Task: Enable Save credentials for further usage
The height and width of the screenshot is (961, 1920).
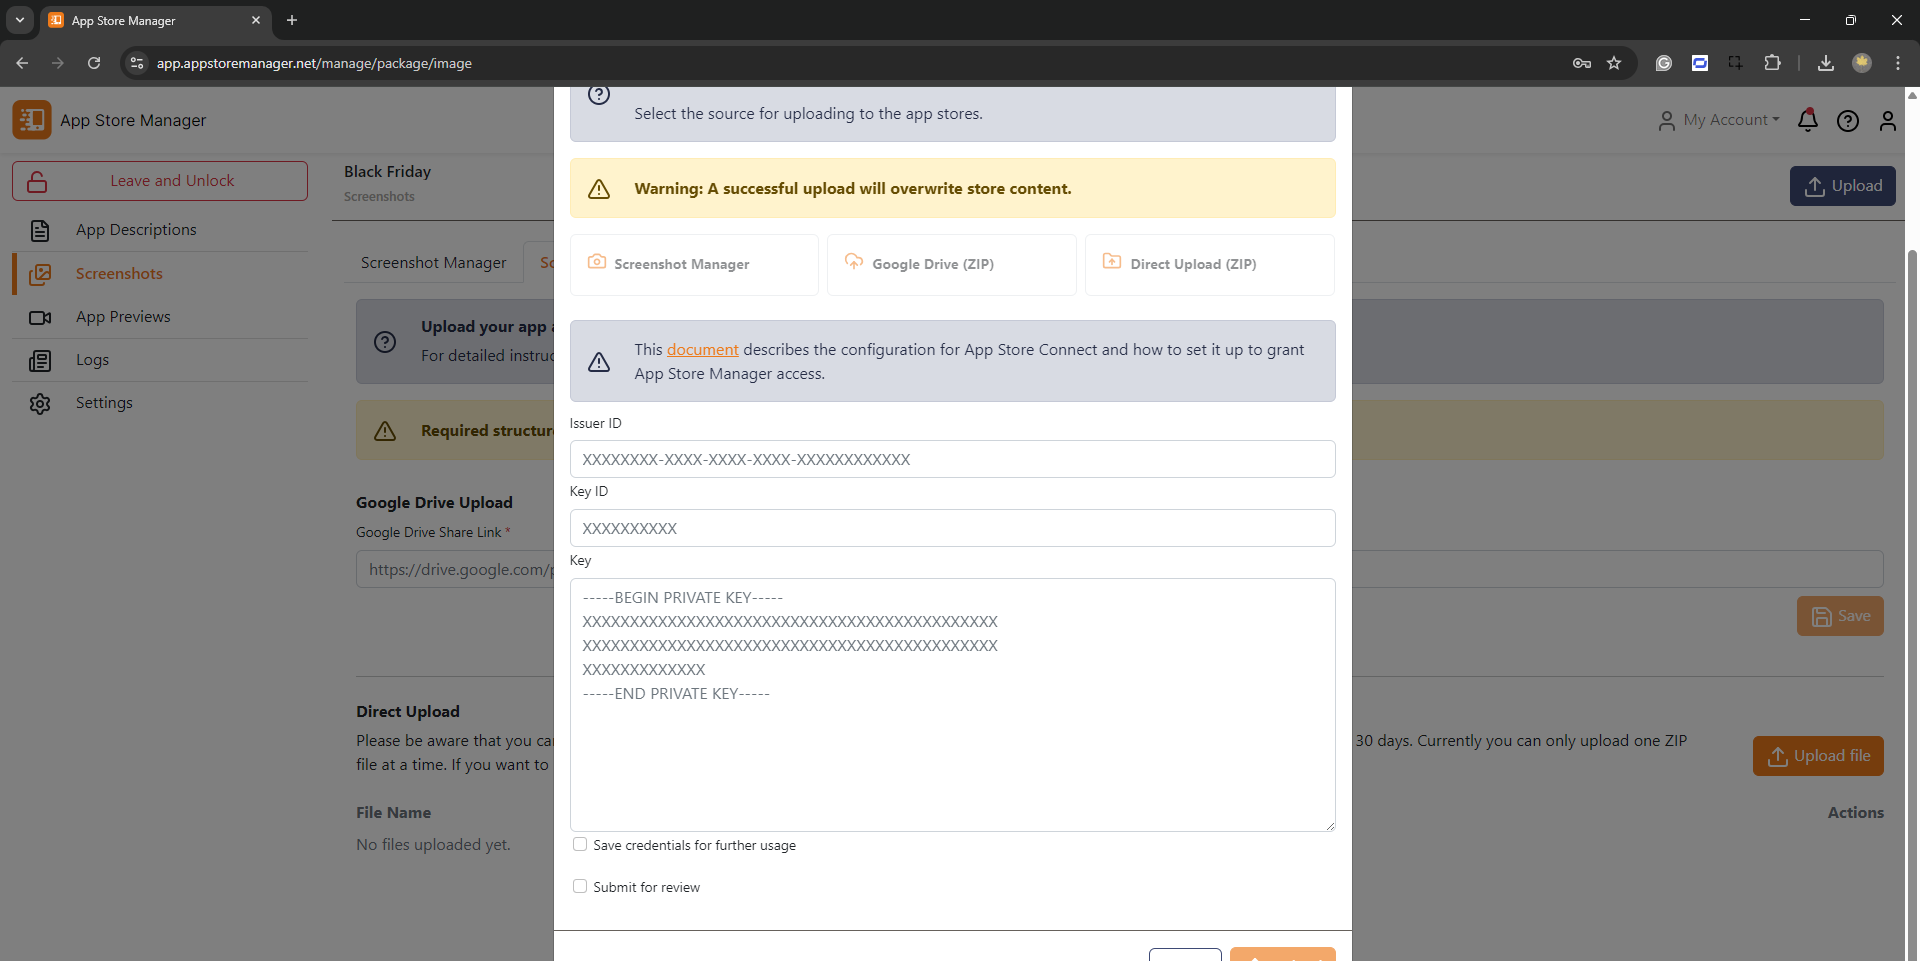Action: [580, 845]
